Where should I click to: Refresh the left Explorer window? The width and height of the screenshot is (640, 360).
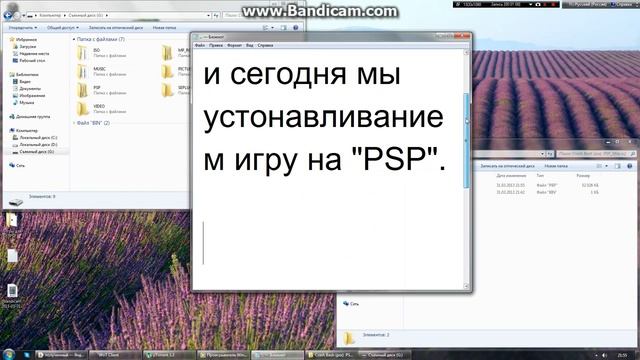point(216,16)
